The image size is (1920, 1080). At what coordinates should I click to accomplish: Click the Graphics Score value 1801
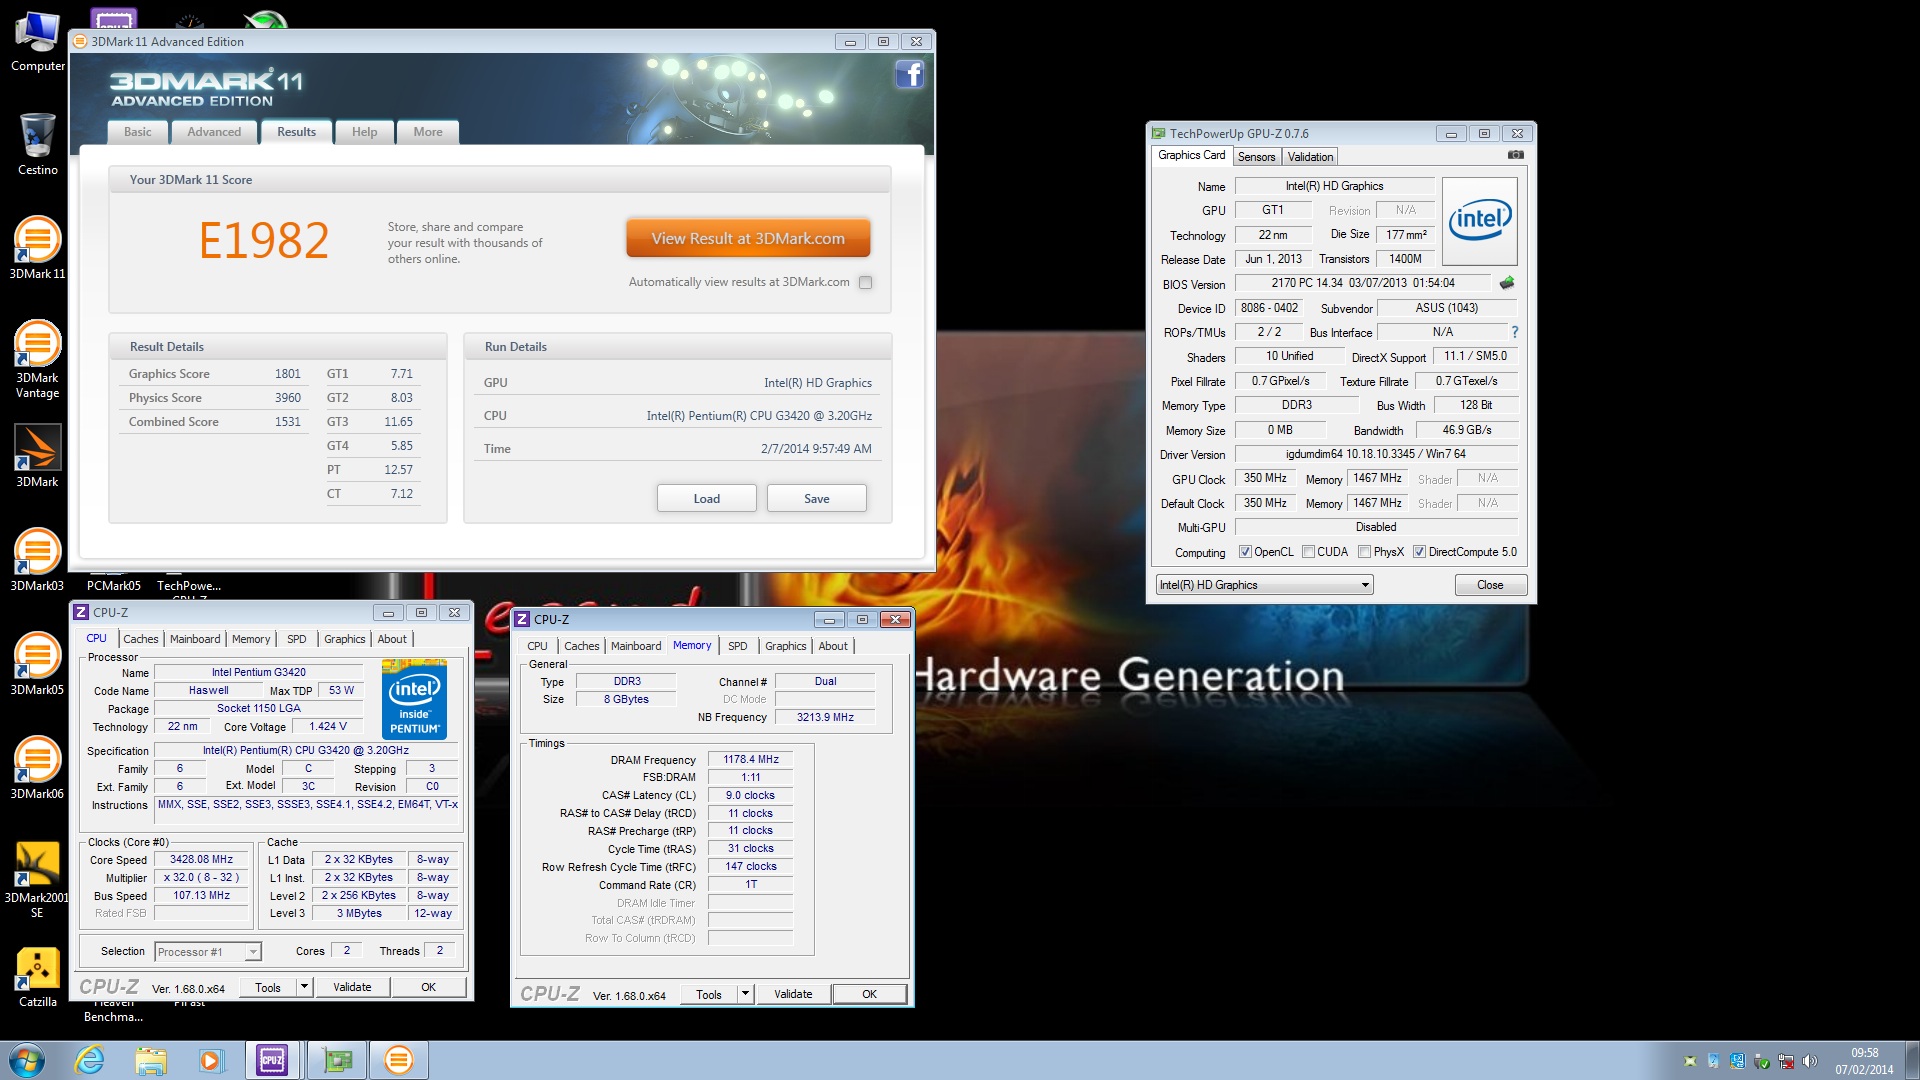tap(288, 374)
